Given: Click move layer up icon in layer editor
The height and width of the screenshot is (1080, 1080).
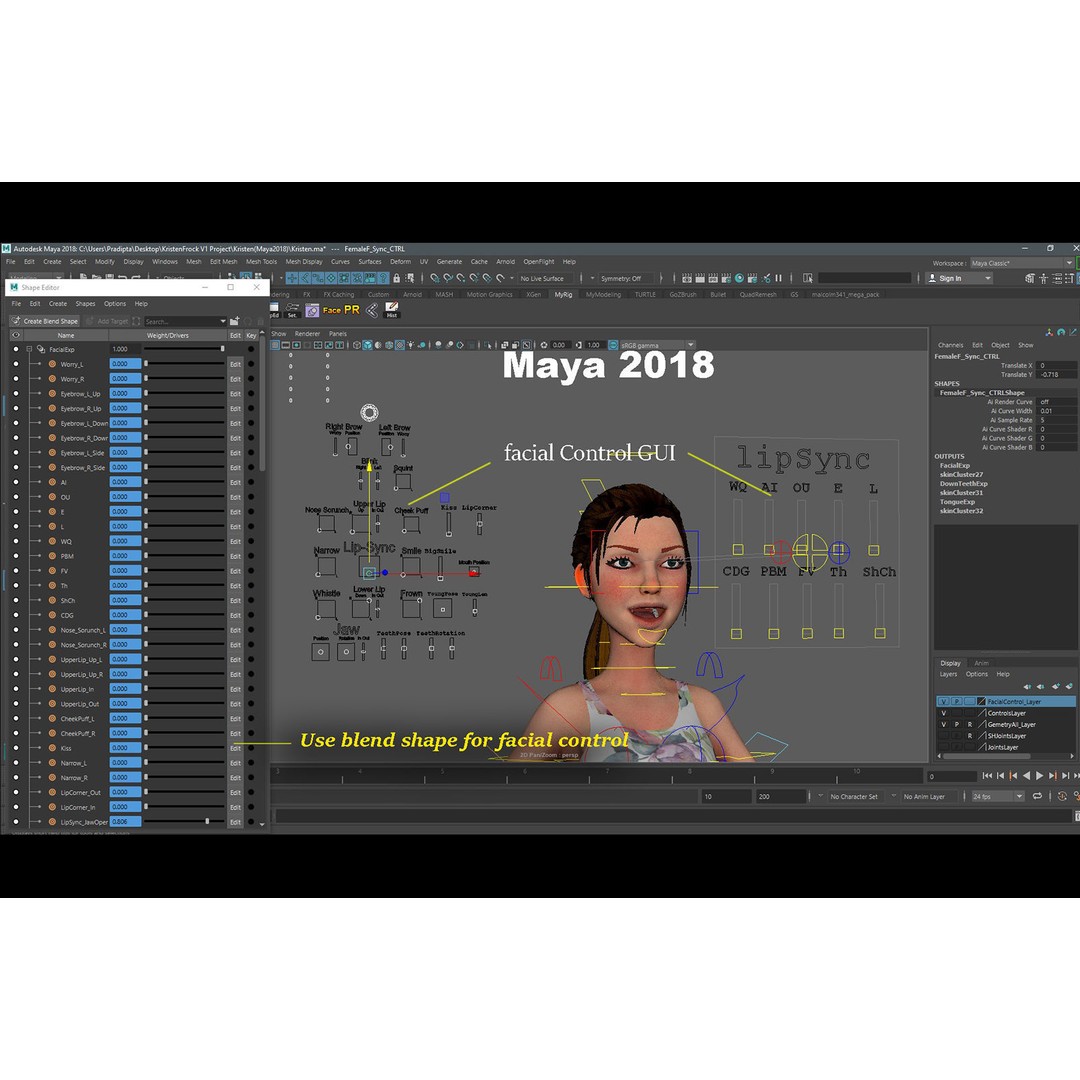Looking at the screenshot, I should (1028, 686).
